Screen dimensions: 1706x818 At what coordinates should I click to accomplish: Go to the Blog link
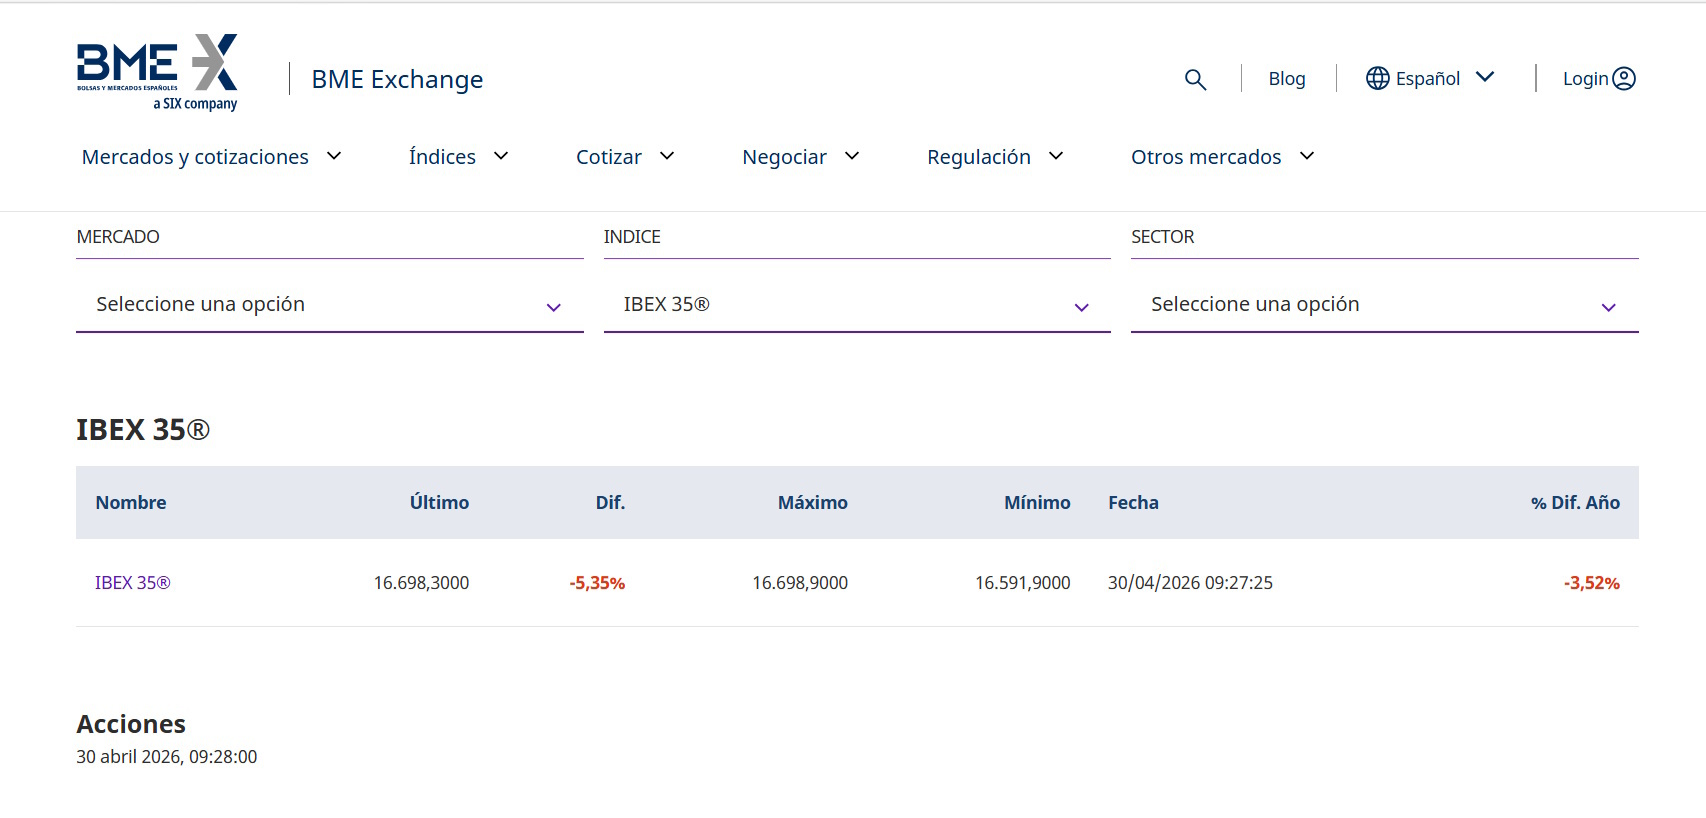pyautogui.click(x=1286, y=79)
